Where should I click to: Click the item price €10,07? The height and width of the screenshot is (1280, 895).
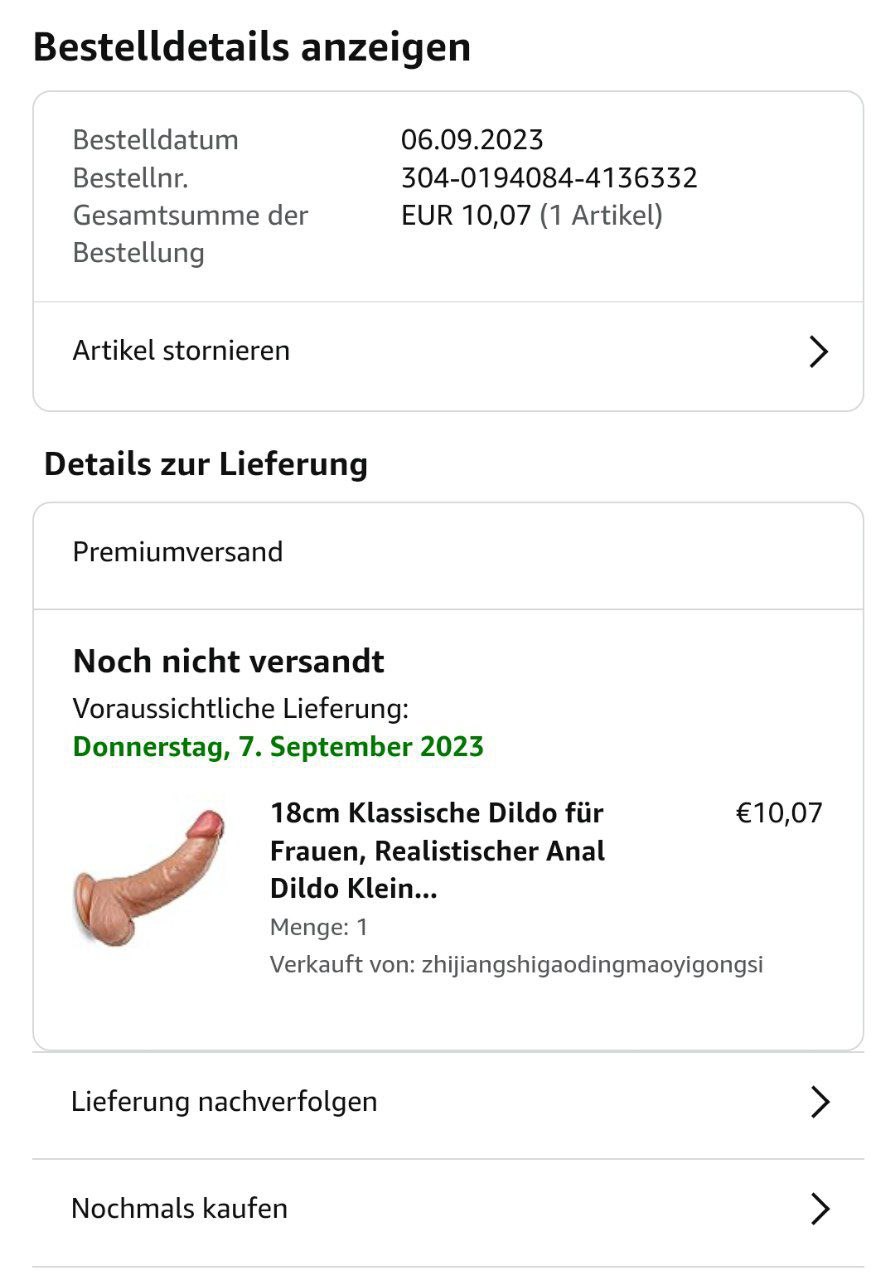(x=778, y=813)
